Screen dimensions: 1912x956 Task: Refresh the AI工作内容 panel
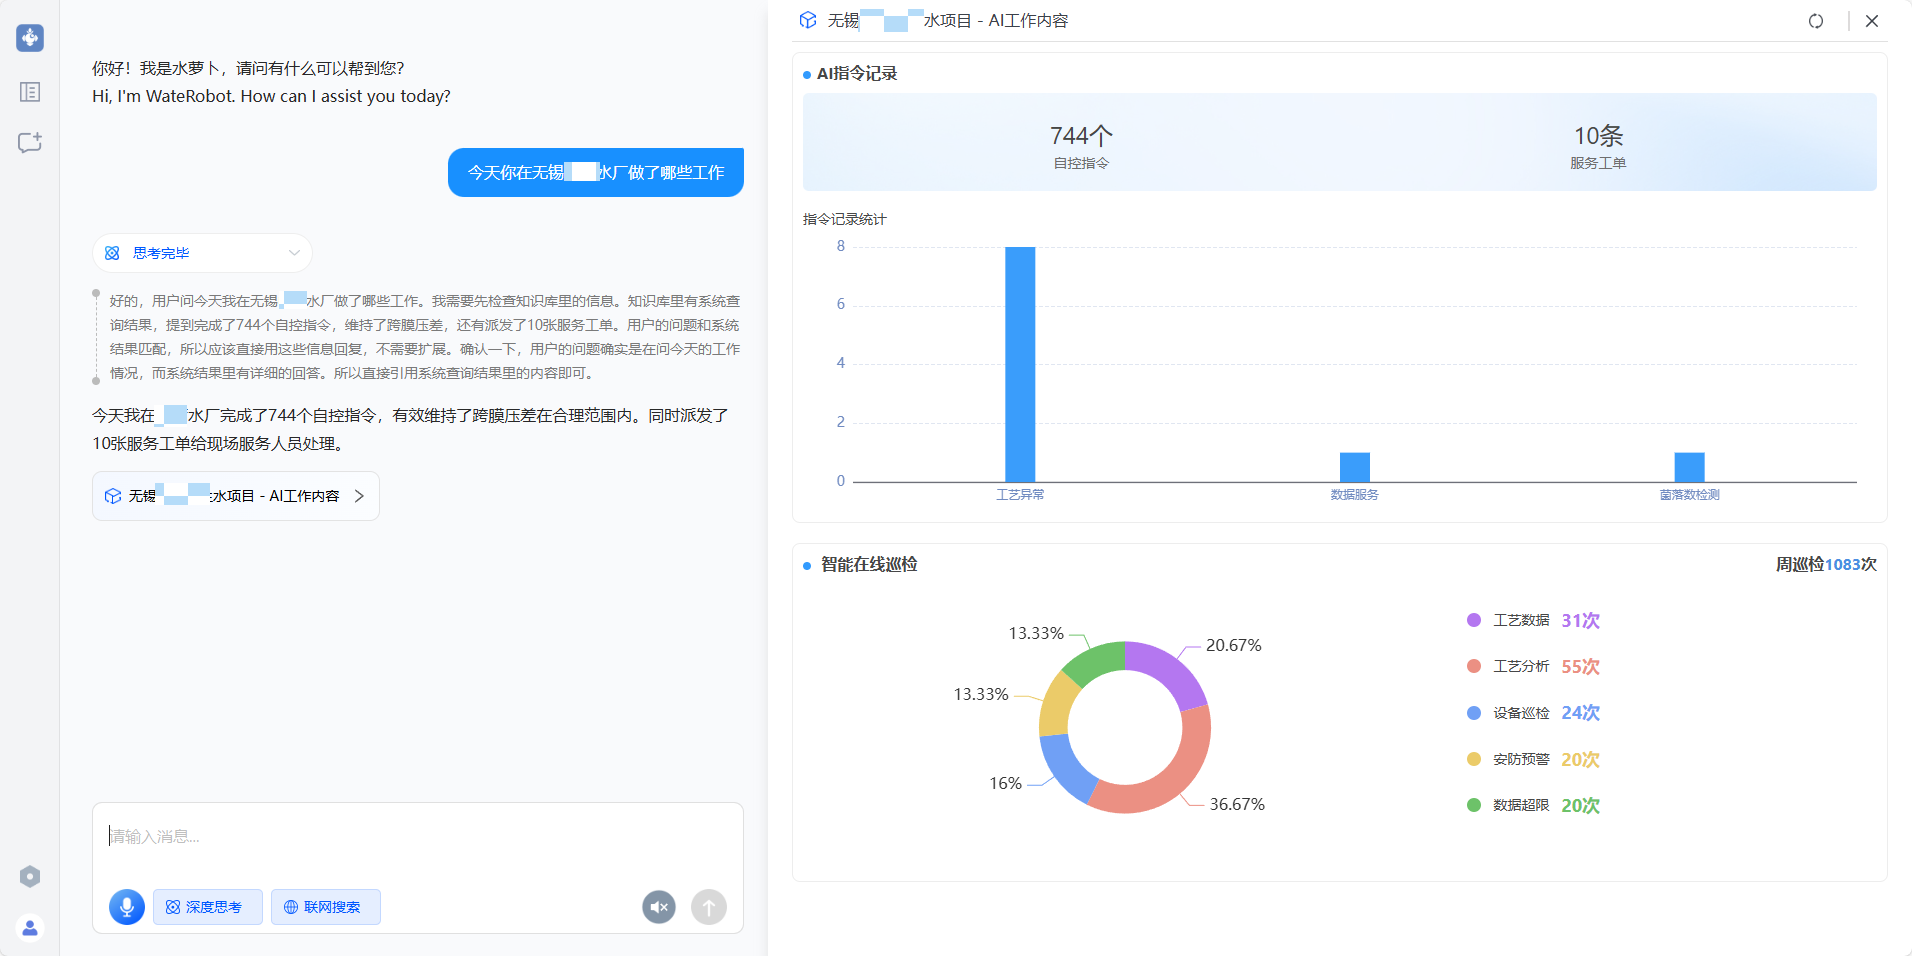(x=1816, y=21)
